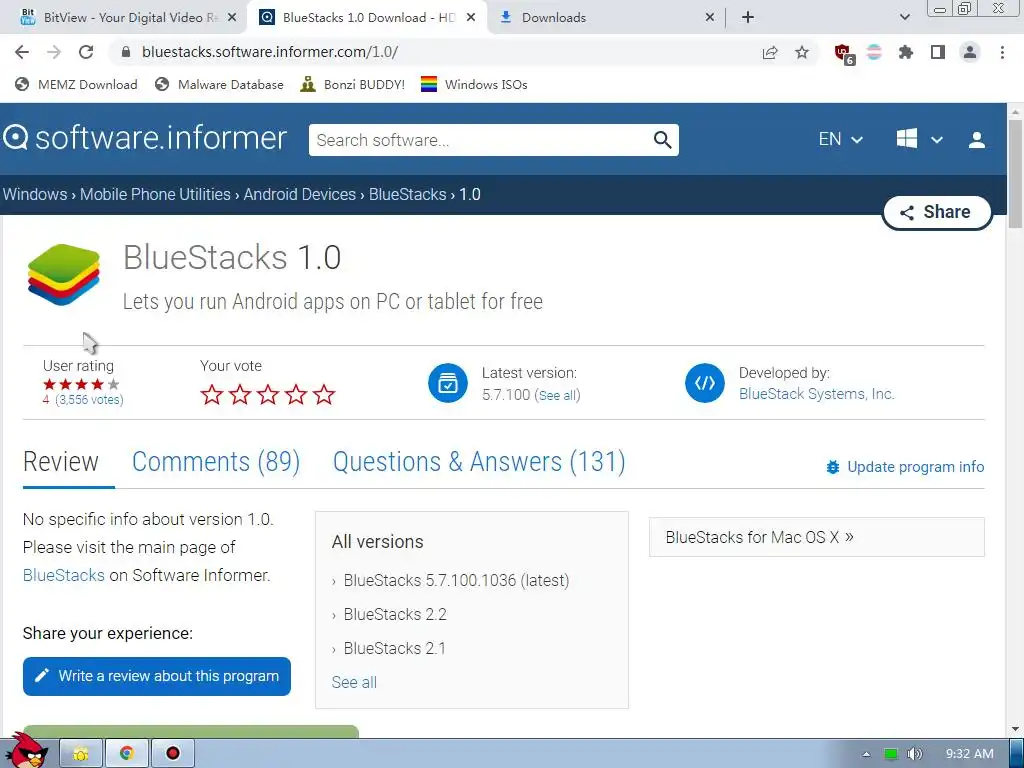The image size is (1024, 768).
Task: Open BlueStacks 2.2 version link
Action: tap(394, 614)
